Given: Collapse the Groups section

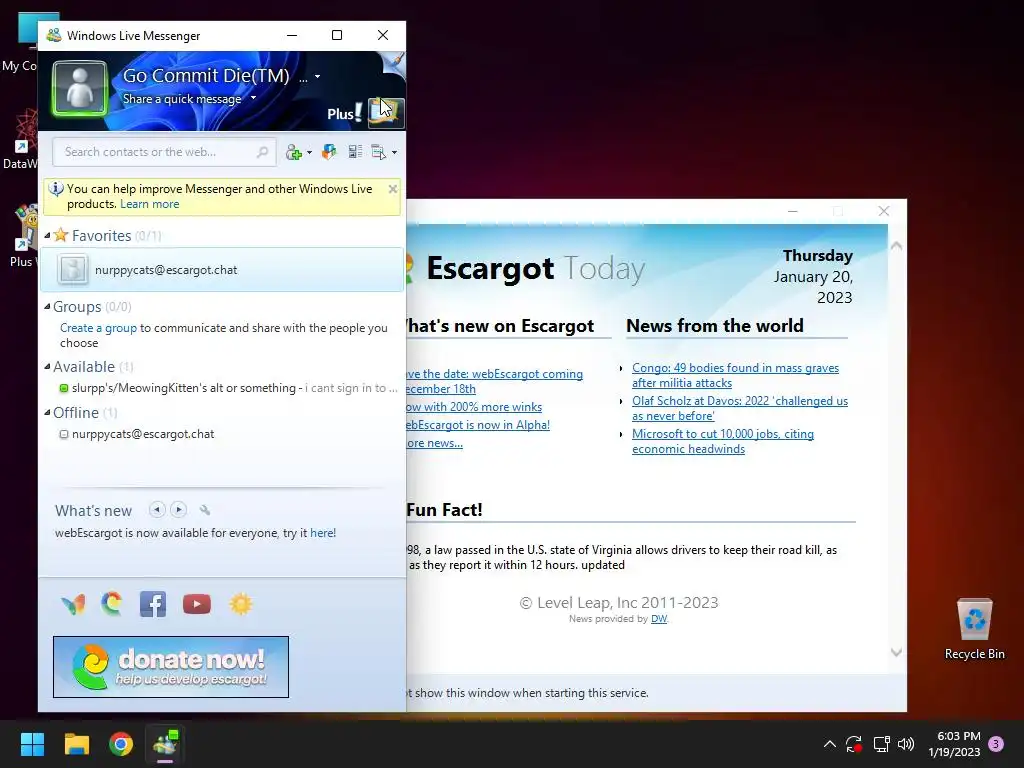Looking at the screenshot, I should point(47,306).
